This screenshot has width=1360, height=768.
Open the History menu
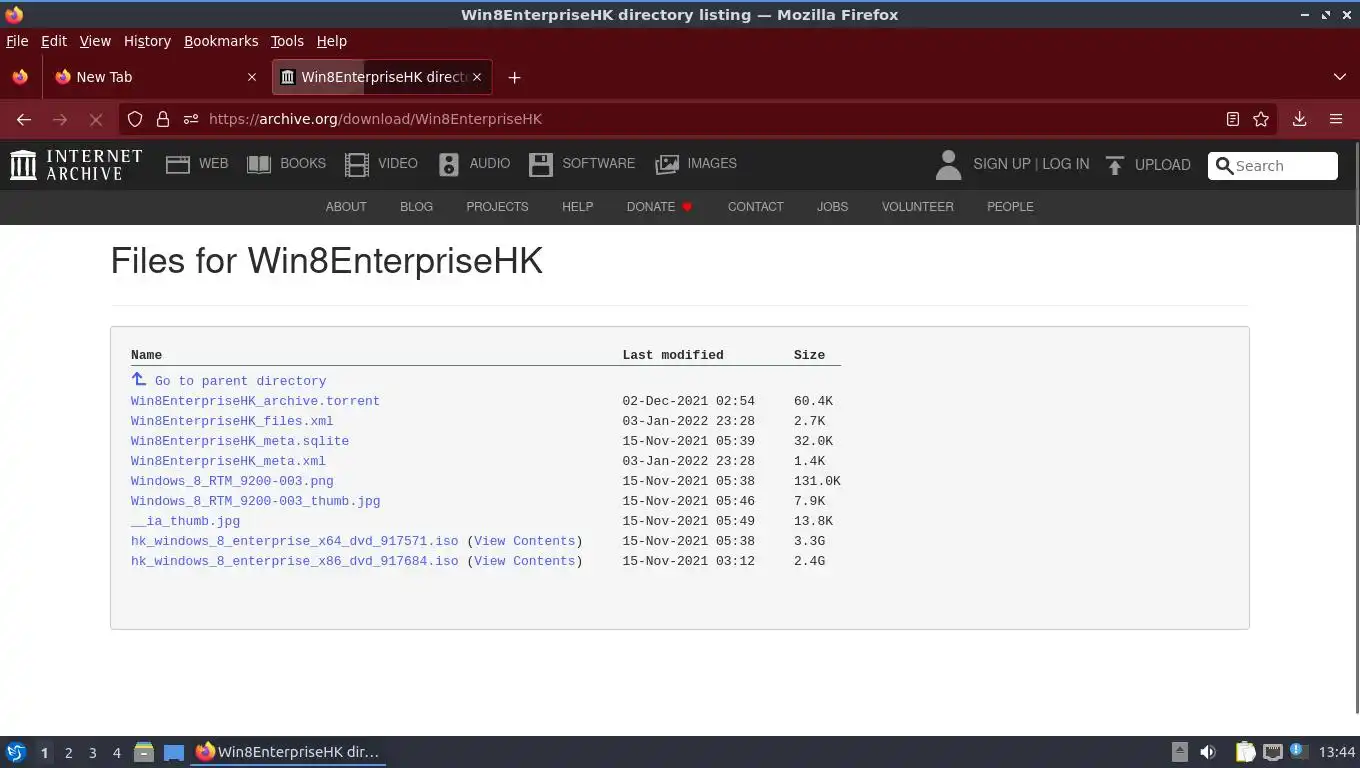[x=147, y=41]
